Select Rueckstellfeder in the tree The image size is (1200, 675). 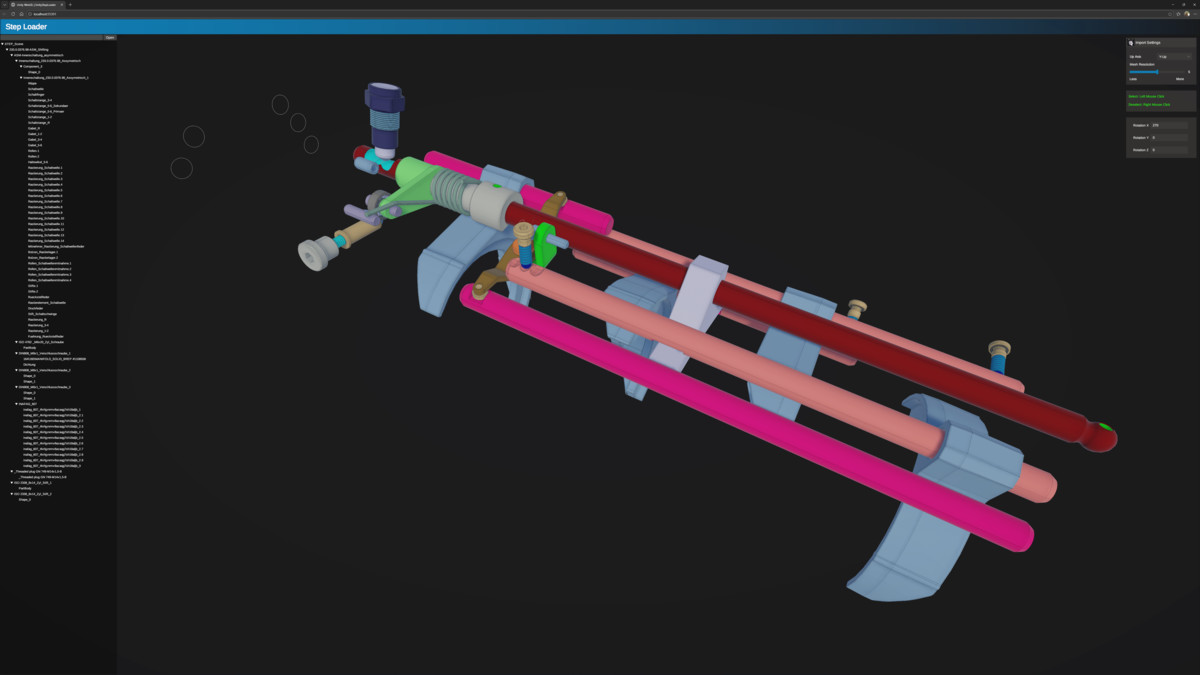(38, 297)
